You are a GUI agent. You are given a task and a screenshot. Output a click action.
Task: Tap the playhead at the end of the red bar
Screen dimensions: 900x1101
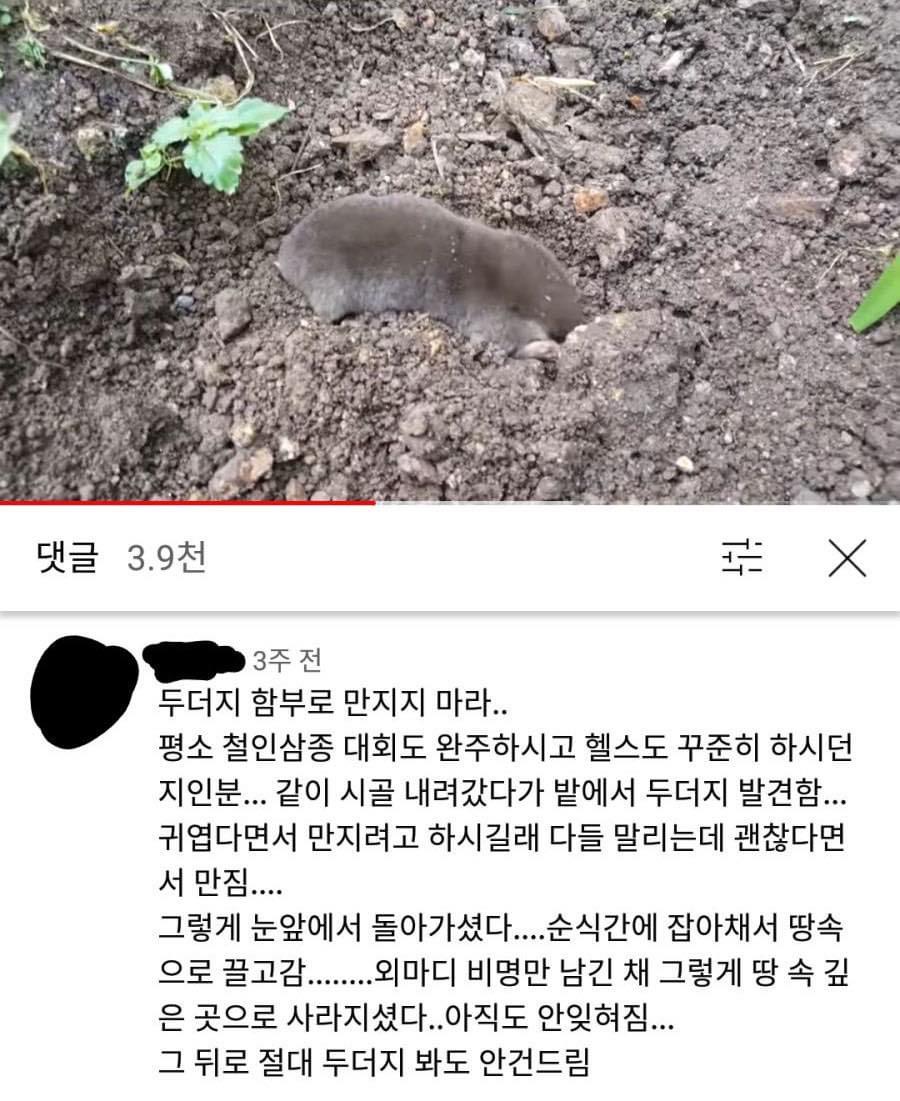tap(376, 503)
